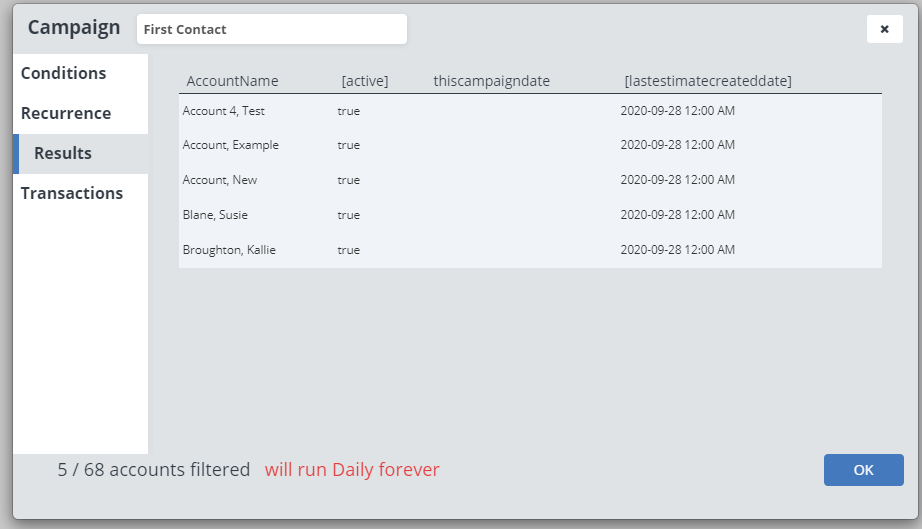922x529 pixels.
Task: Click the active value for Account 4, Test
Action: point(348,111)
